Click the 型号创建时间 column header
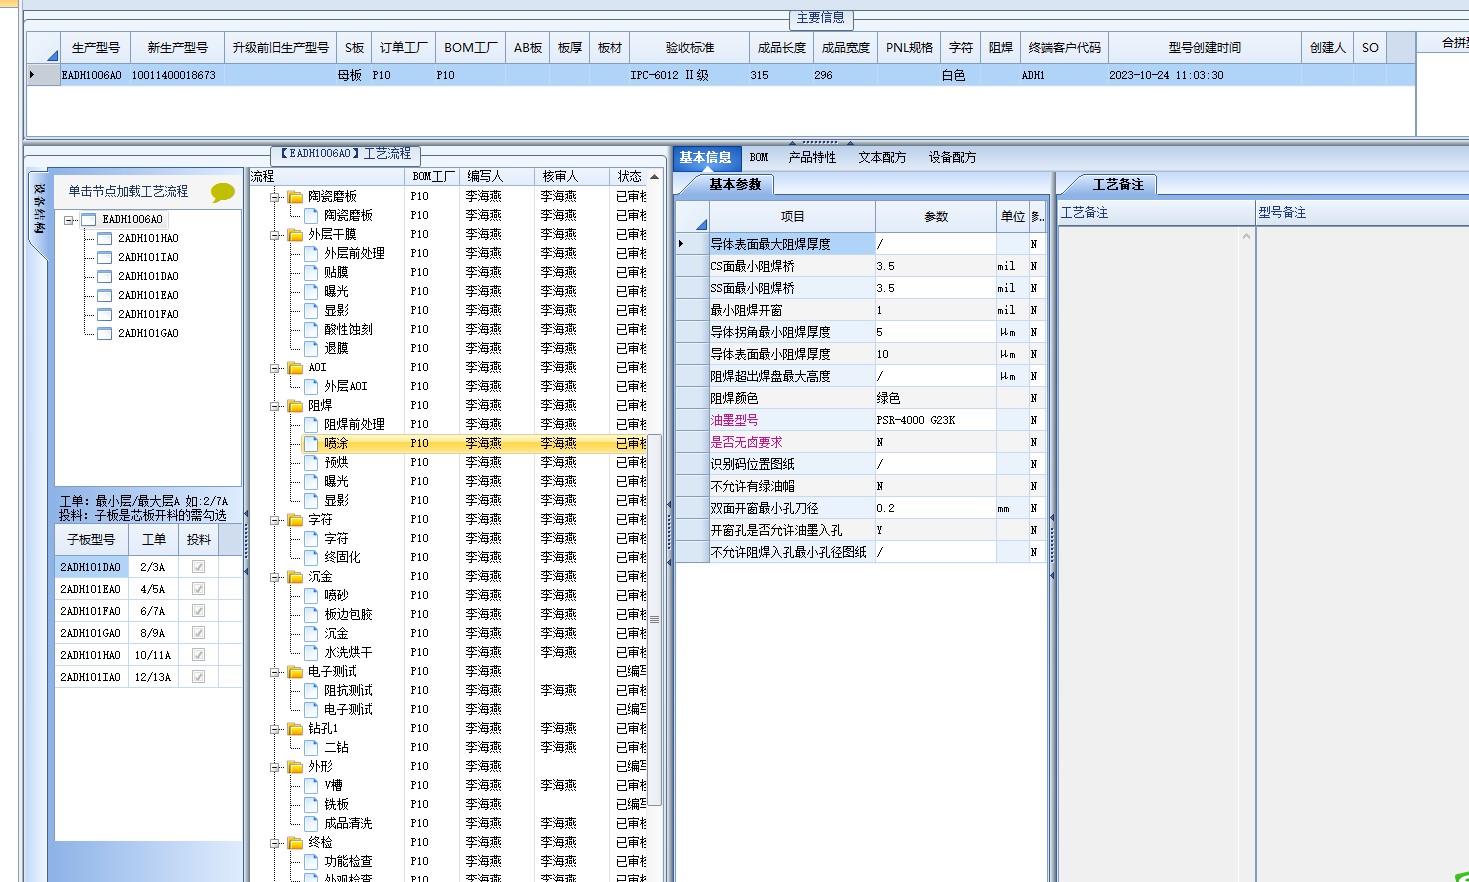Viewport: 1469px width, 882px height. coord(1205,47)
